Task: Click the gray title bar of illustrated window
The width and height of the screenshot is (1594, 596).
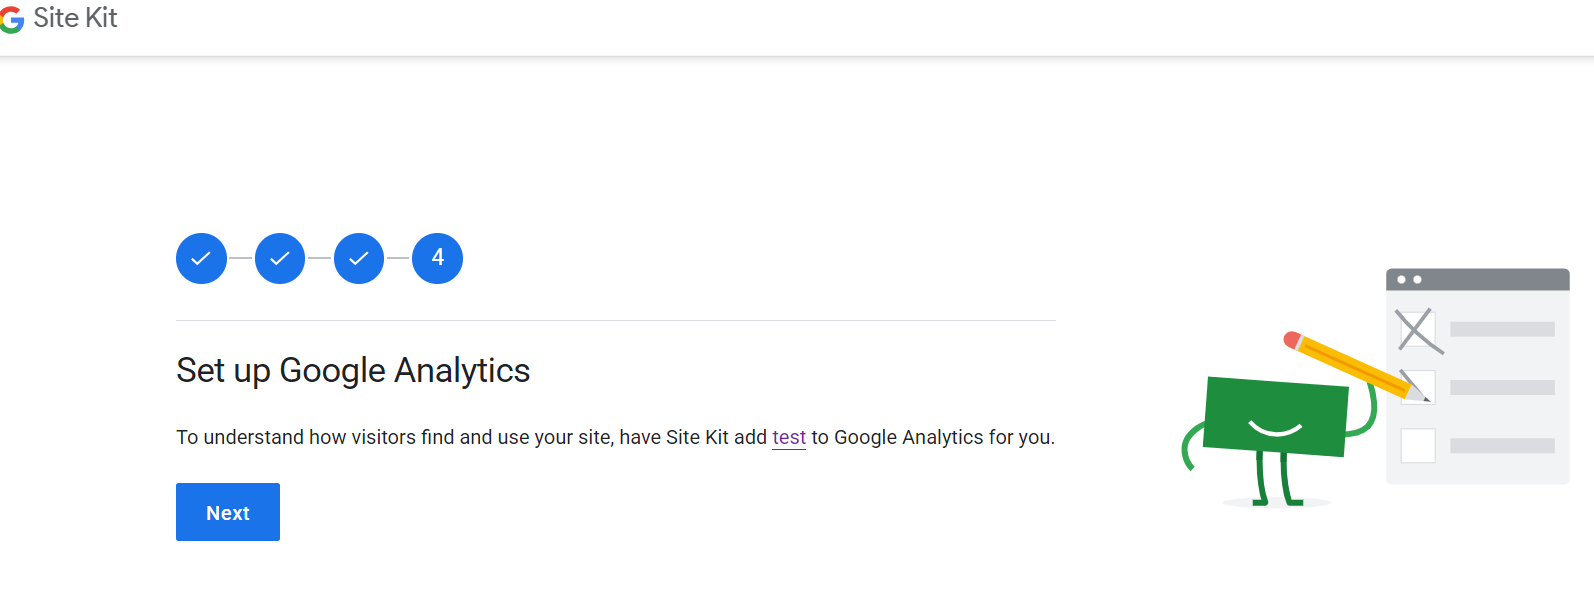Action: (x=1478, y=279)
